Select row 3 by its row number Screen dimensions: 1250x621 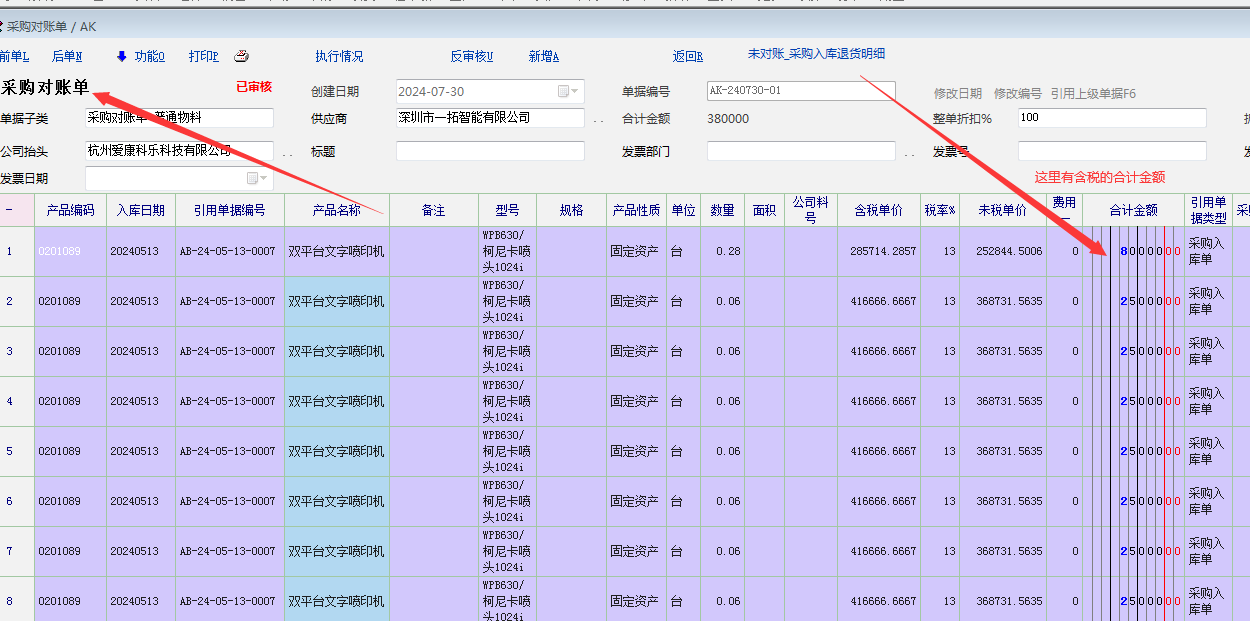(10, 351)
